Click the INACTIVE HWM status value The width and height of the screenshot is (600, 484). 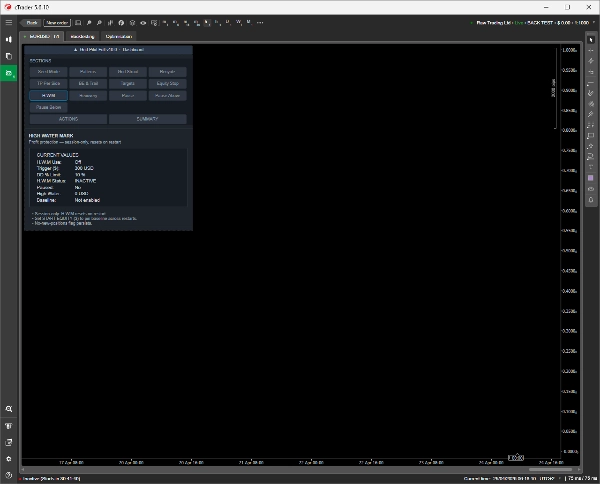click(x=86, y=181)
